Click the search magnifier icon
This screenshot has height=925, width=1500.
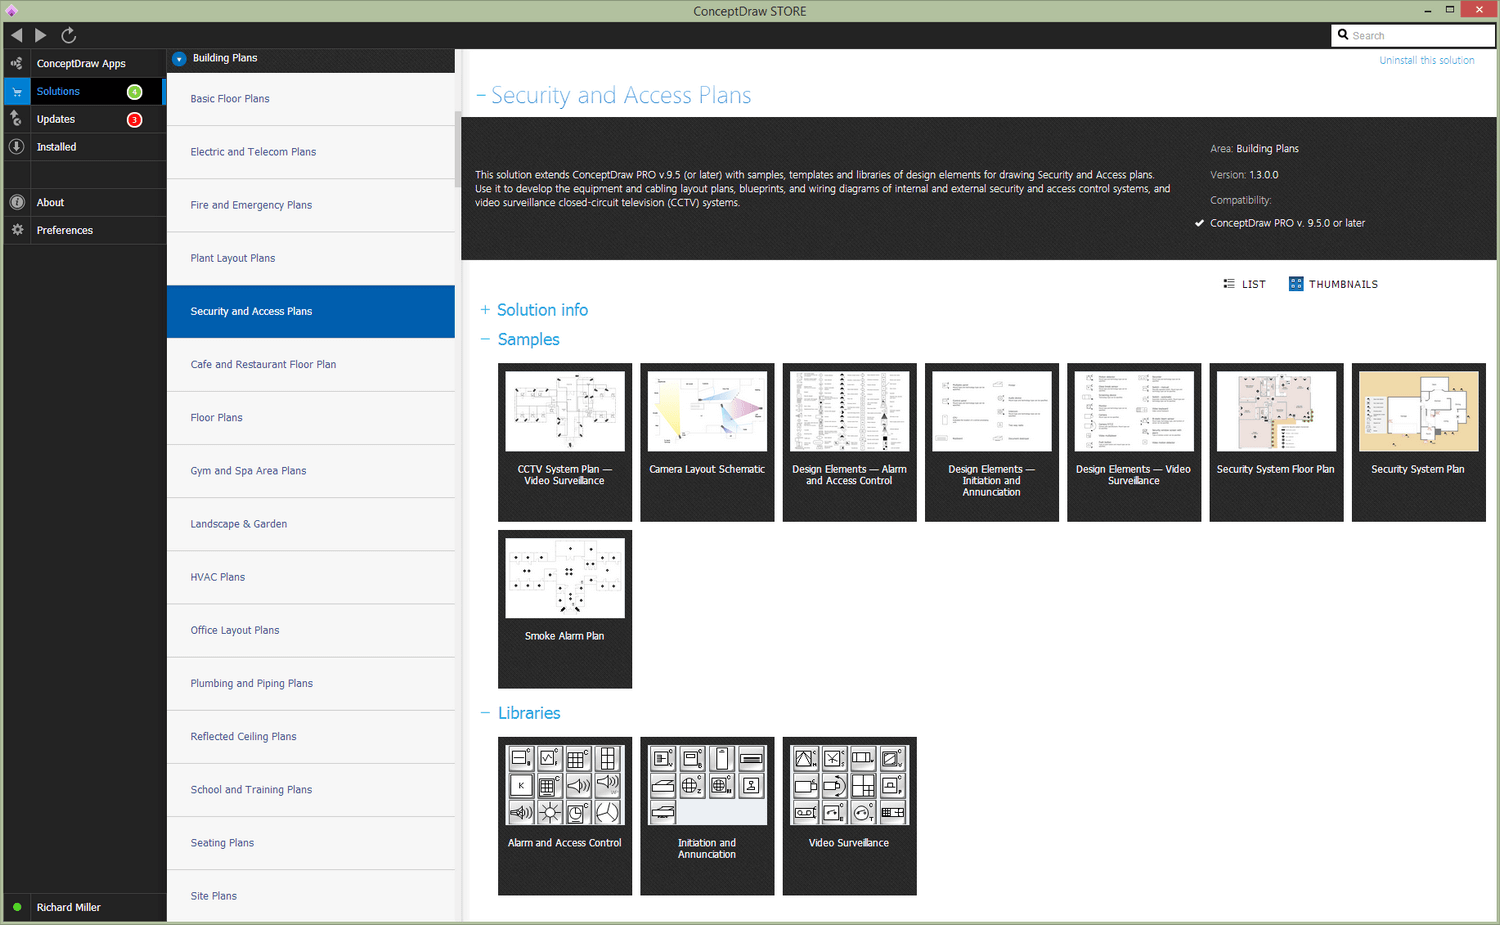click(x=1343, y=35)
